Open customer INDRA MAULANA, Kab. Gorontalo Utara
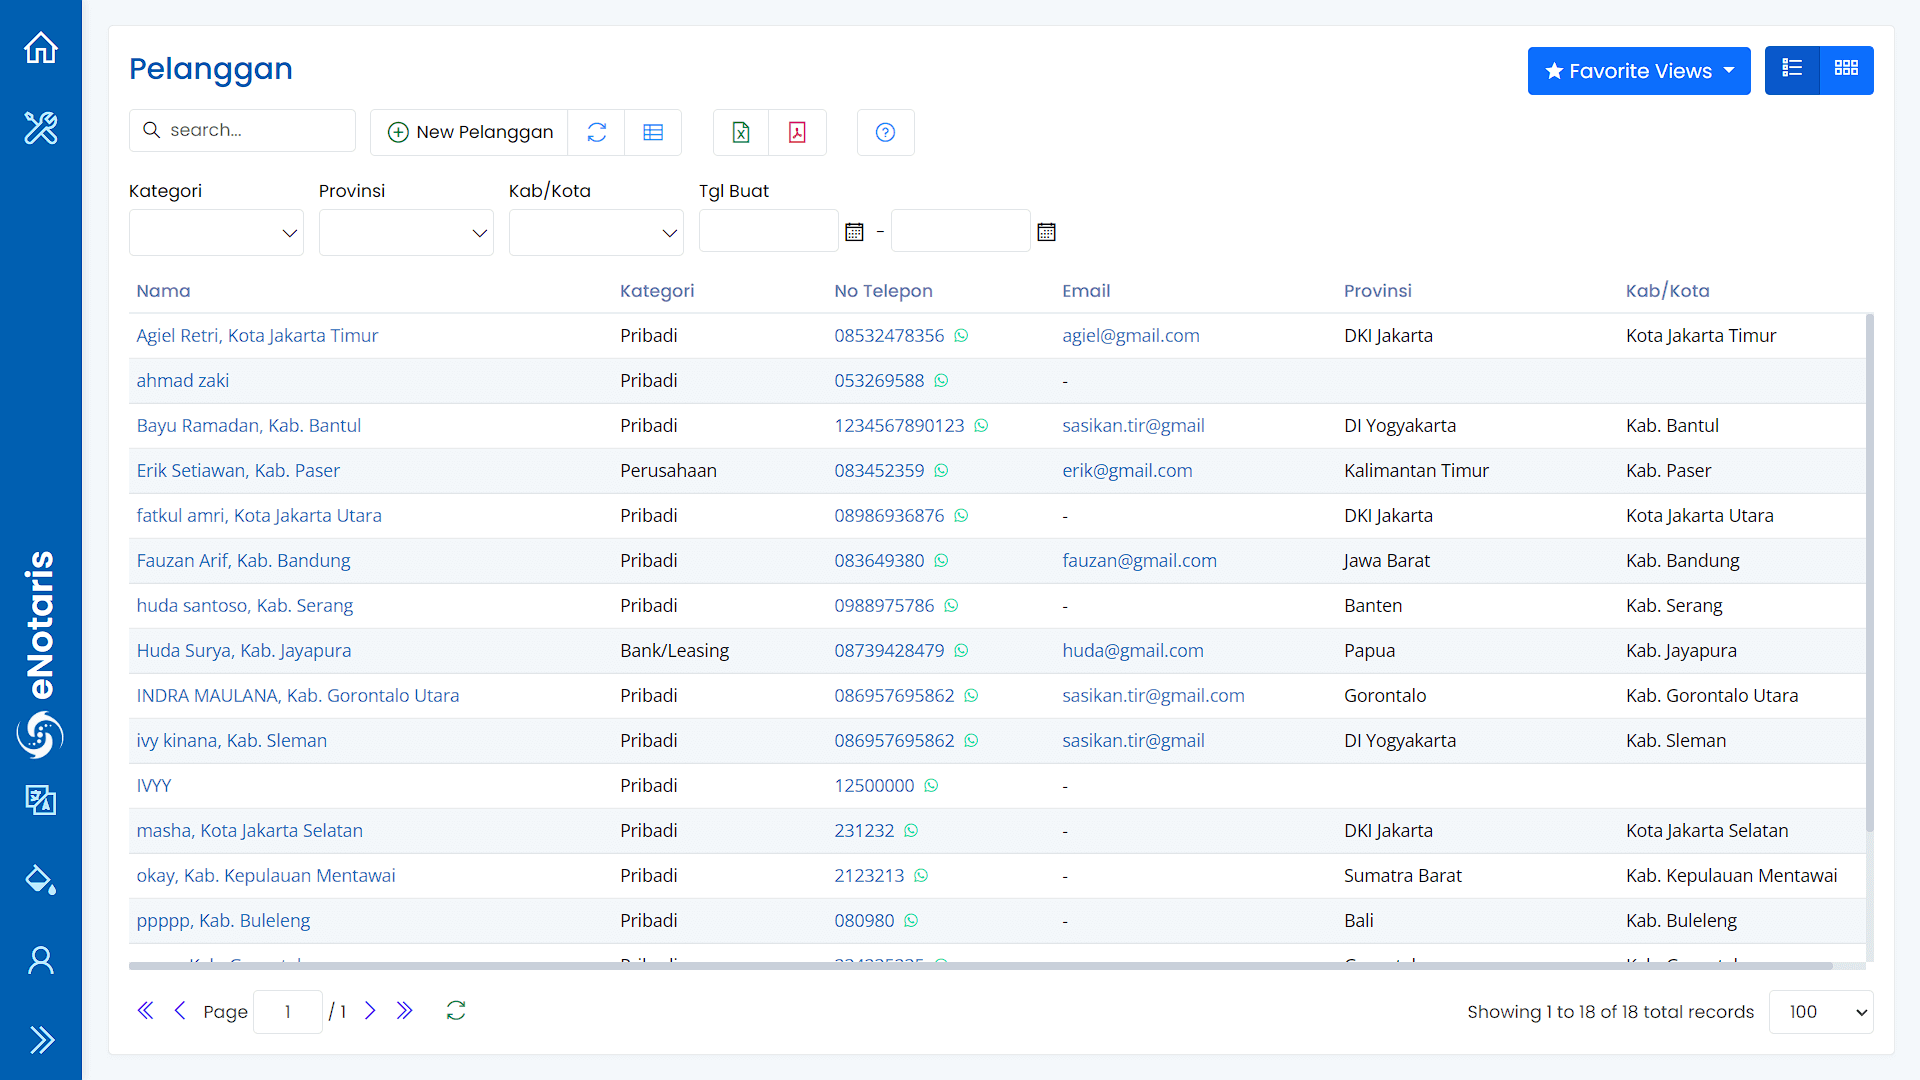1920x1080 pixels. tap(298, 696)
